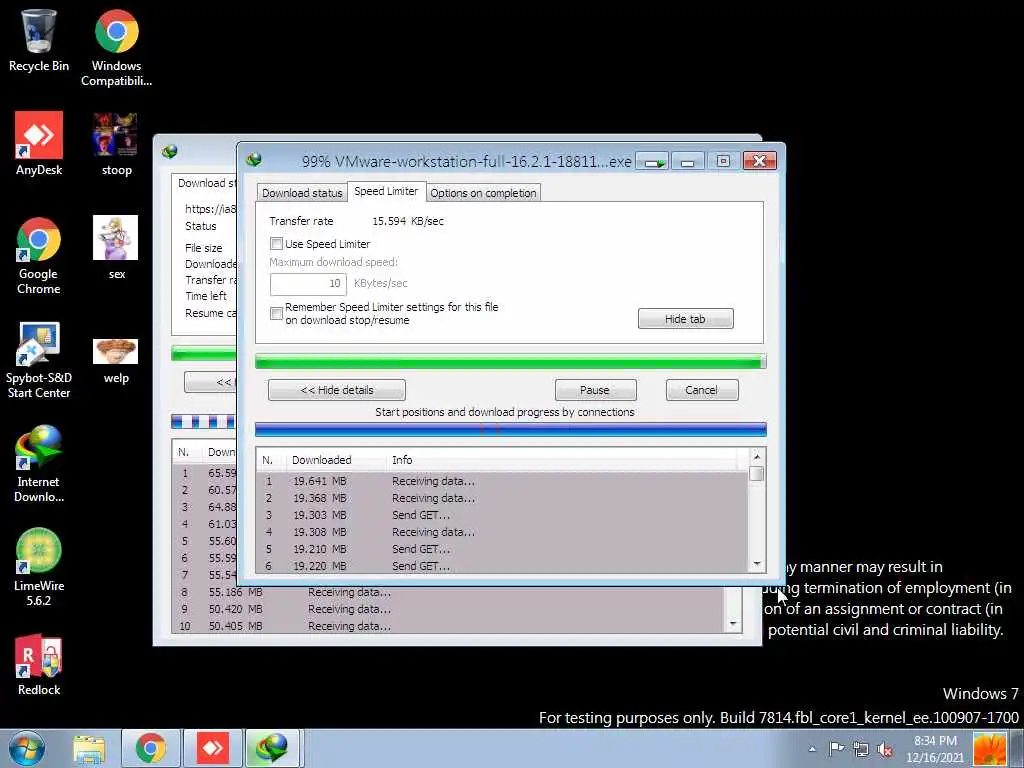
Task: Click the Downloaded column header
Action: [336, 460]
